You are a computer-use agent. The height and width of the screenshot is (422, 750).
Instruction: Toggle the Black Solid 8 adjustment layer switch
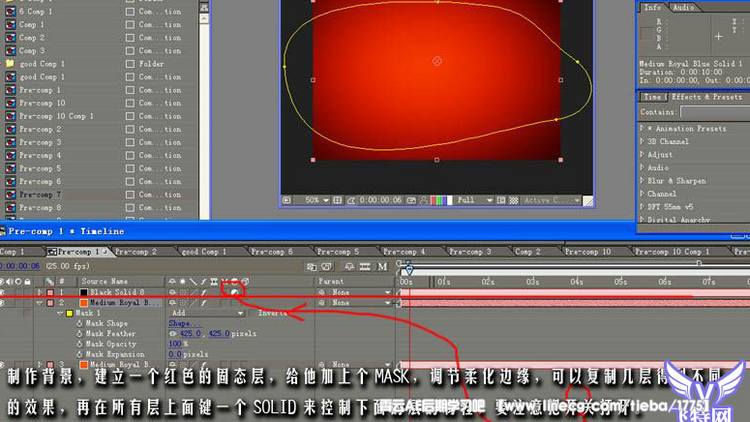(x=235, y=292)
